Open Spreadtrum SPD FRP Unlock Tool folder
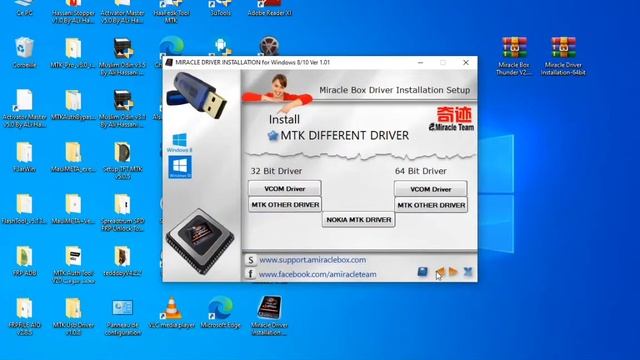 point(122,212)
